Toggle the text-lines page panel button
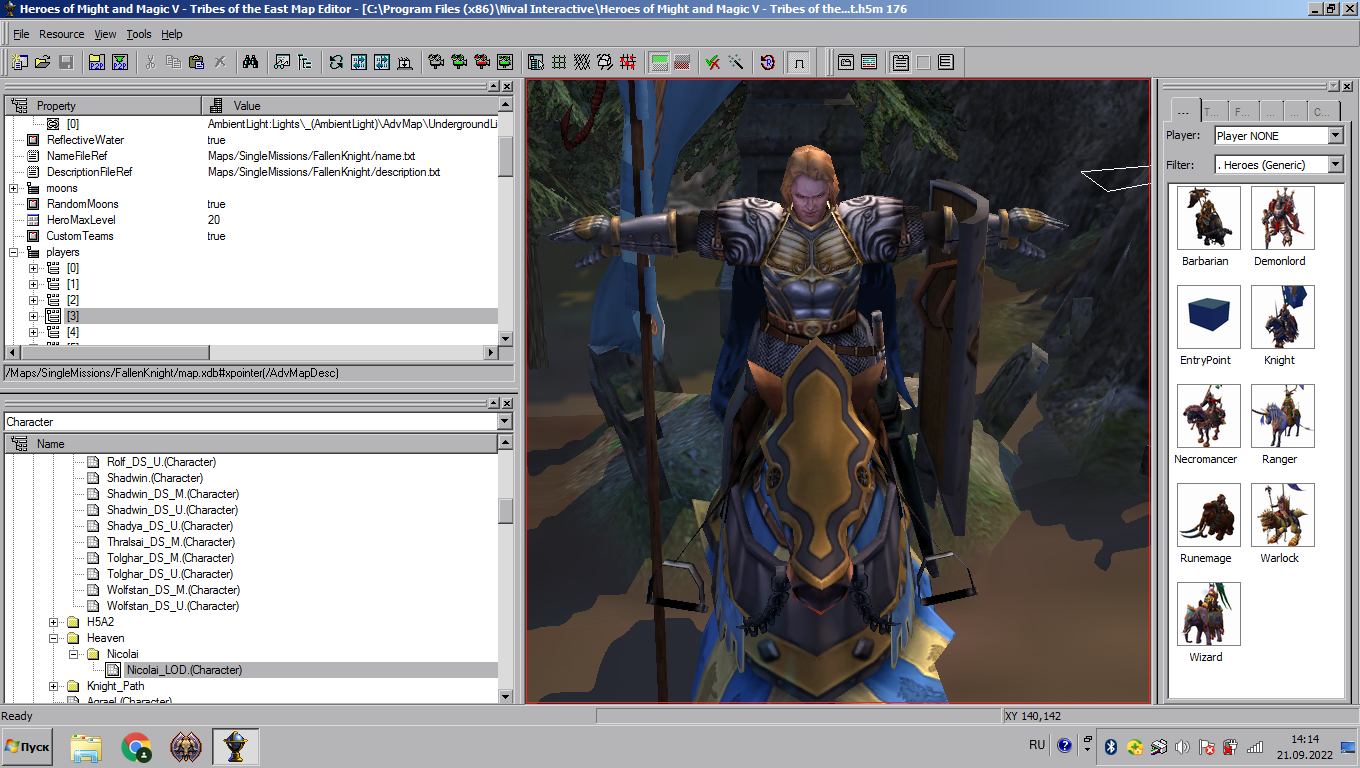 coord(946,62)
